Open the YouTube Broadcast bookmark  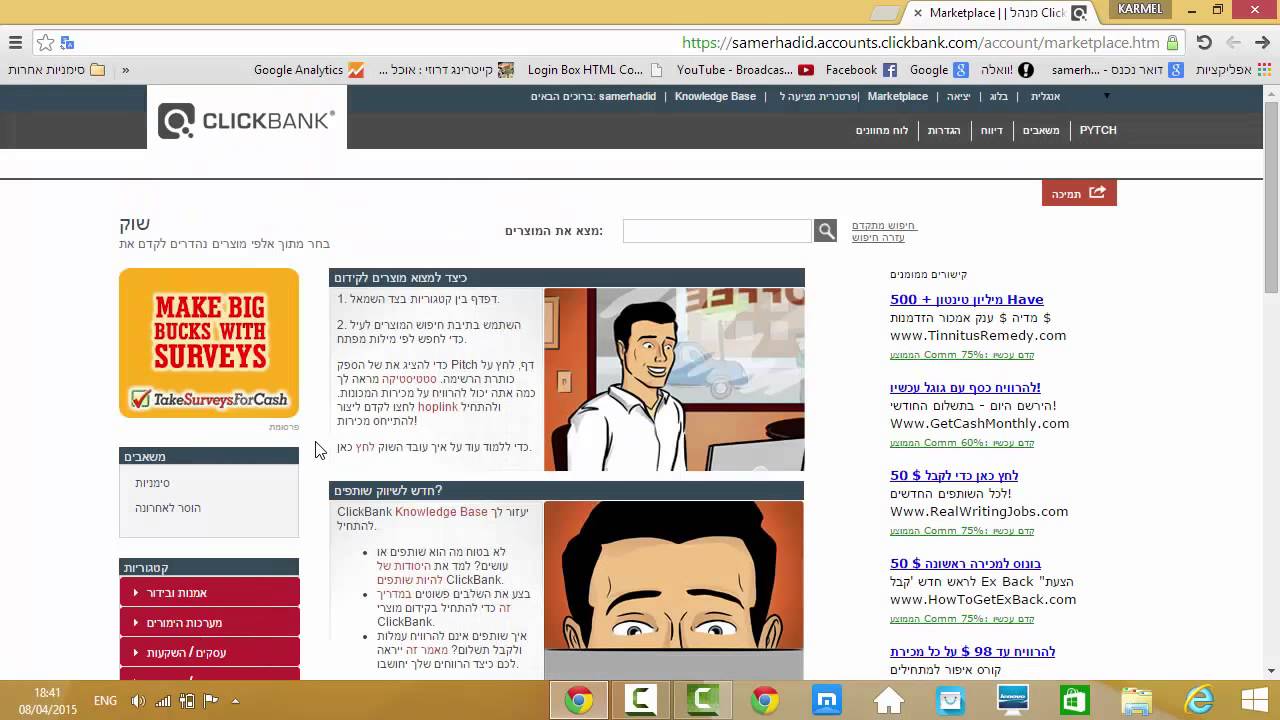(745, 70)
